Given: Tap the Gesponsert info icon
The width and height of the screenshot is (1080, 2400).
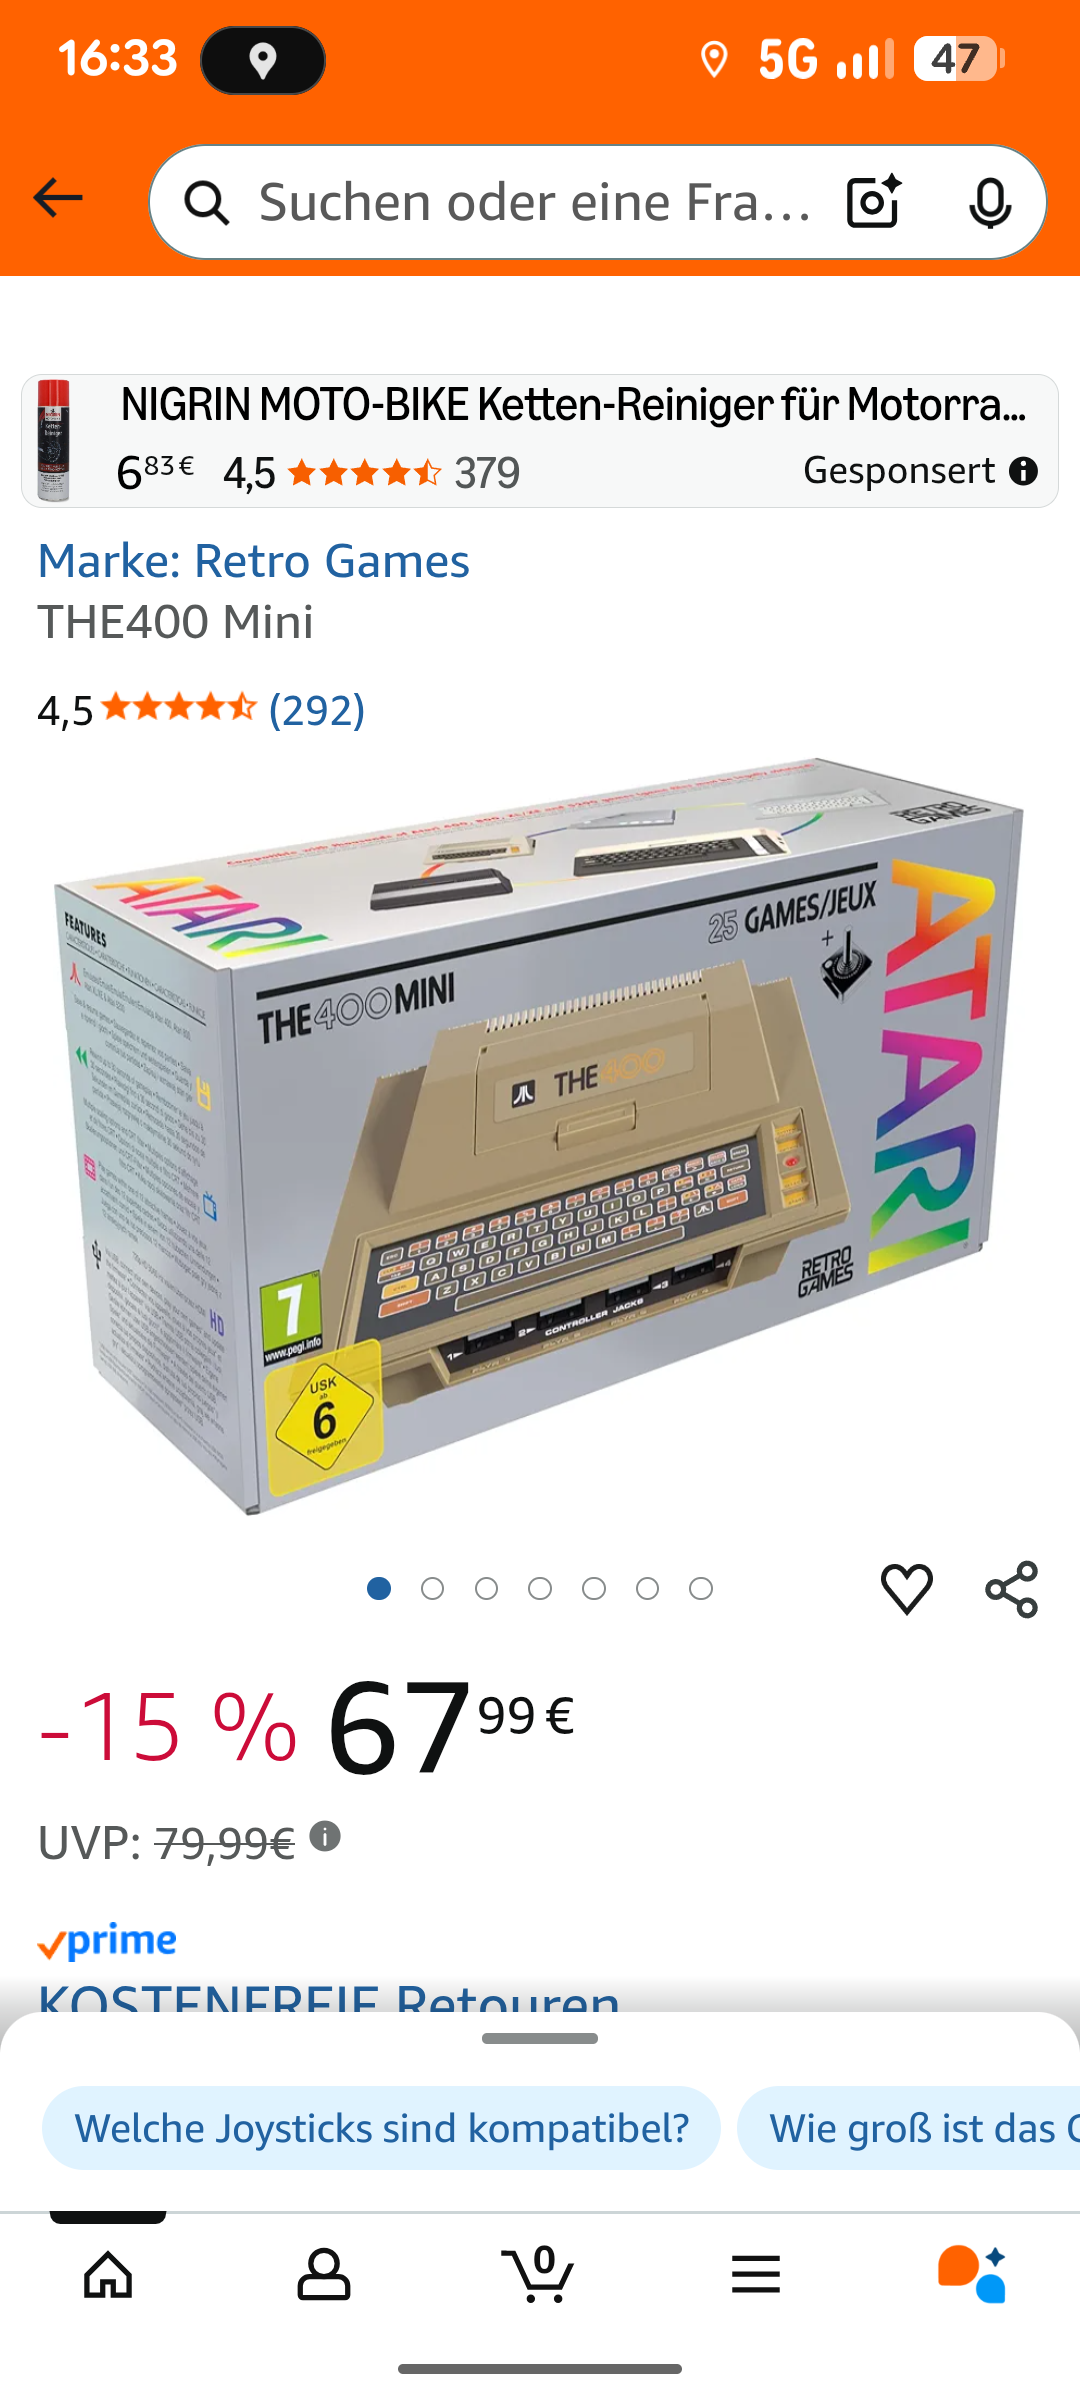Looking at the screenshot, I should point(1023,471).
